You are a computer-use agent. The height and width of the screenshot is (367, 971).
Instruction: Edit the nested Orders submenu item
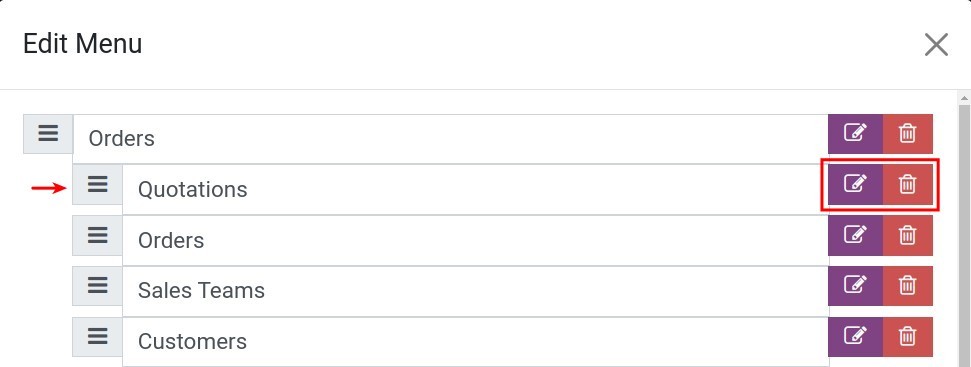855,235
